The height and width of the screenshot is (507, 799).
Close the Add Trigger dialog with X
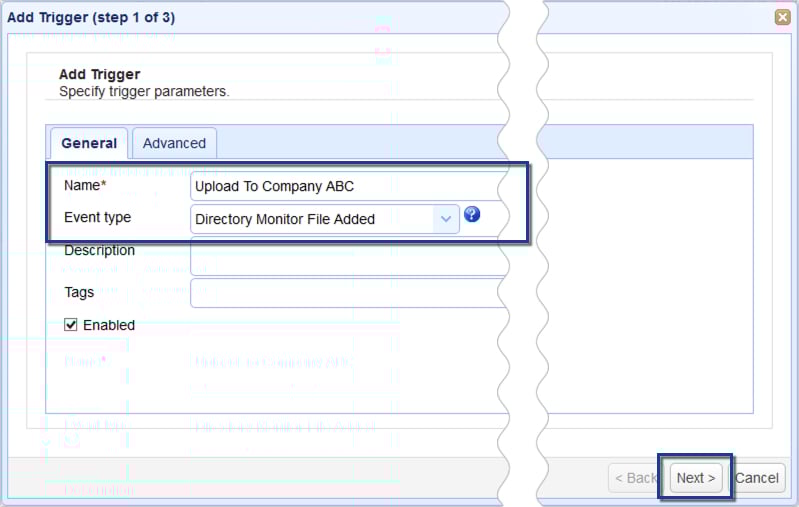click(x=782, y=17)
